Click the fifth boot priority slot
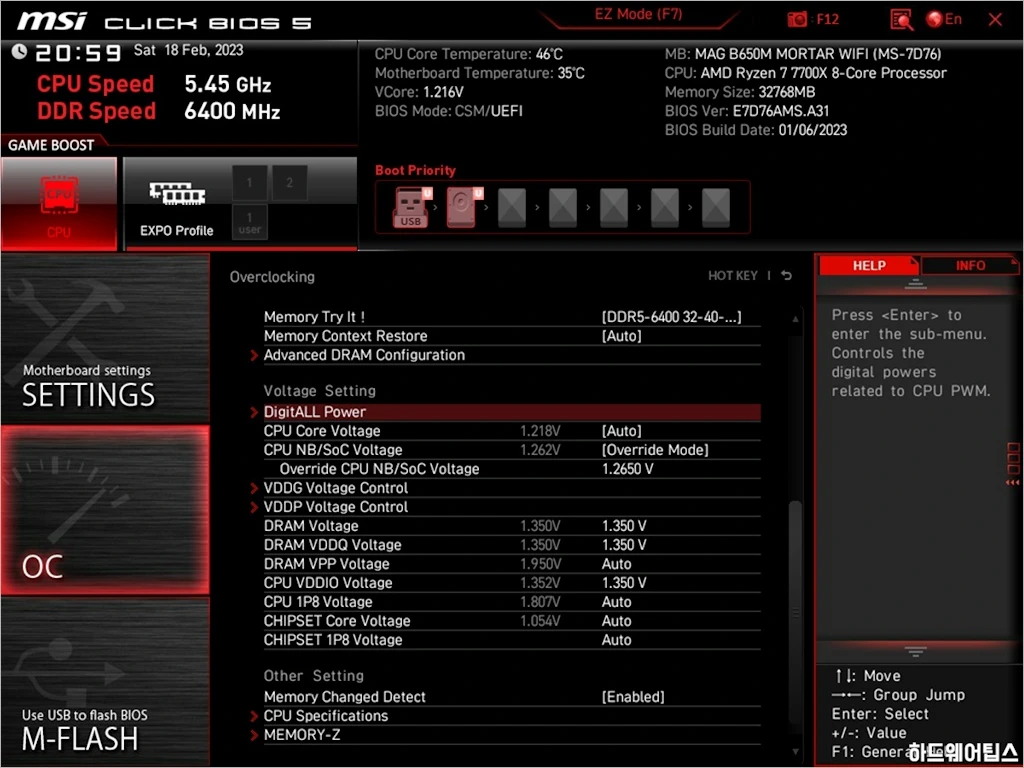Viewport: 1024px width, 768px height. (x=614, y=208)
